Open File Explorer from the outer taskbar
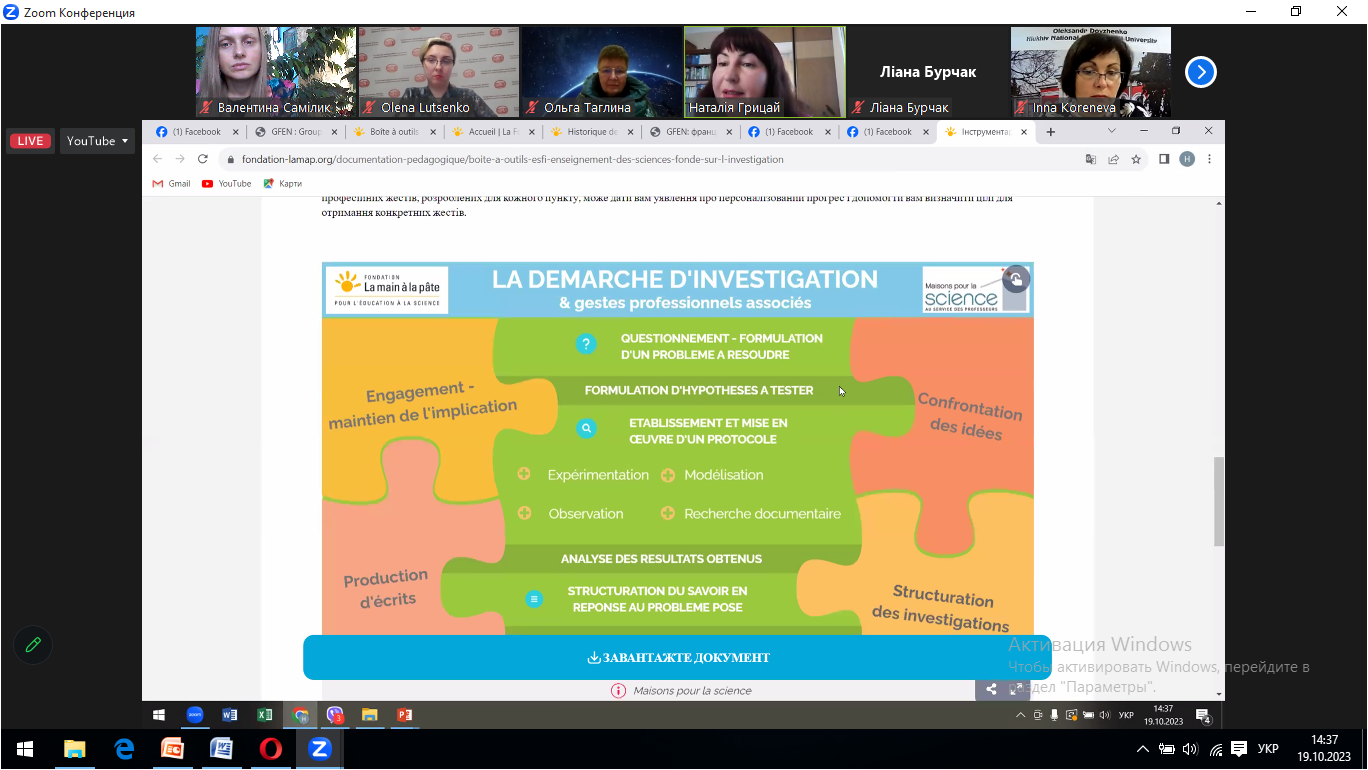This screenshot has height=770, width=1368. tap(75, 749)
